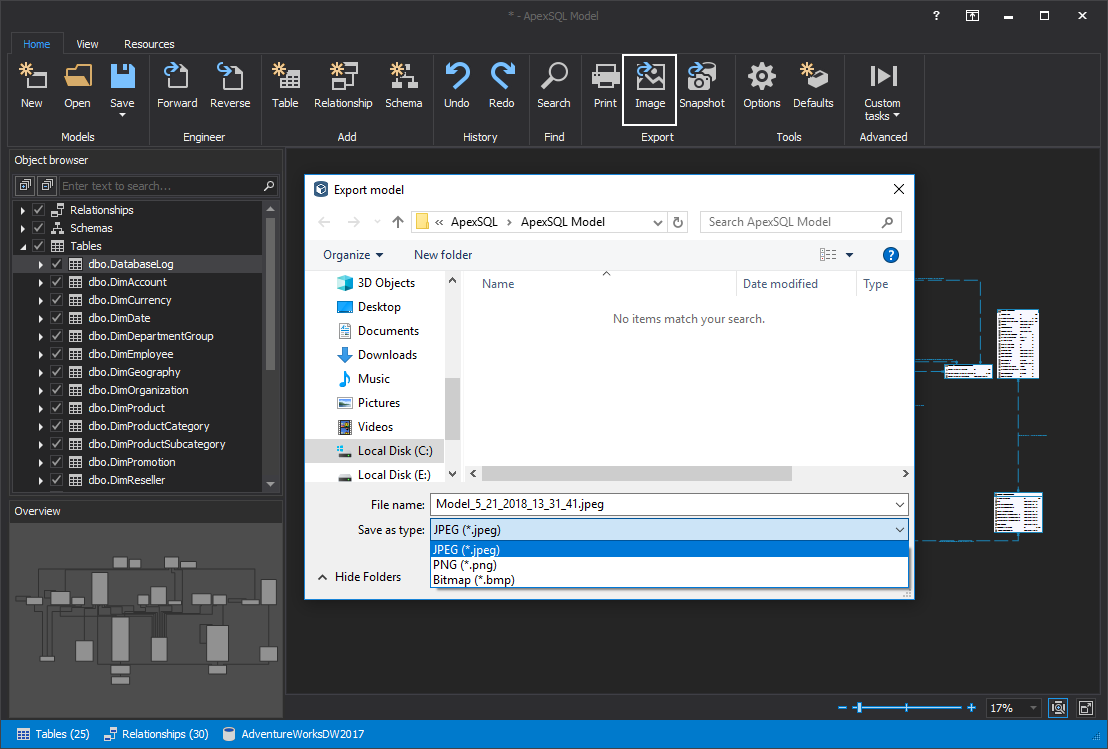
Task: Toggle dbo.DimProduct checkbox
Action: (57, 408)
